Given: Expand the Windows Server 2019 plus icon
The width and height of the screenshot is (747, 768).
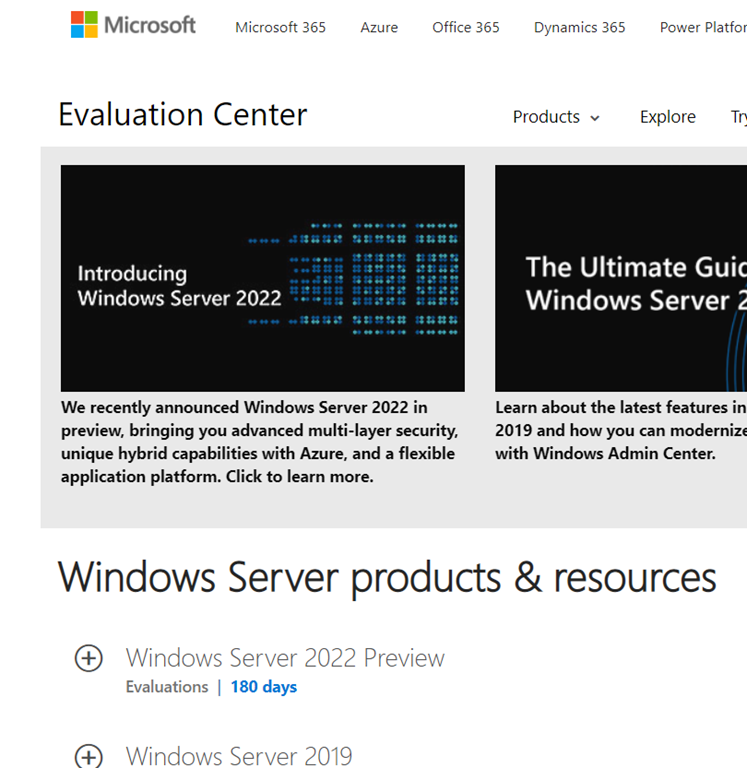Looking at the screenshot, I should (89, 757).
